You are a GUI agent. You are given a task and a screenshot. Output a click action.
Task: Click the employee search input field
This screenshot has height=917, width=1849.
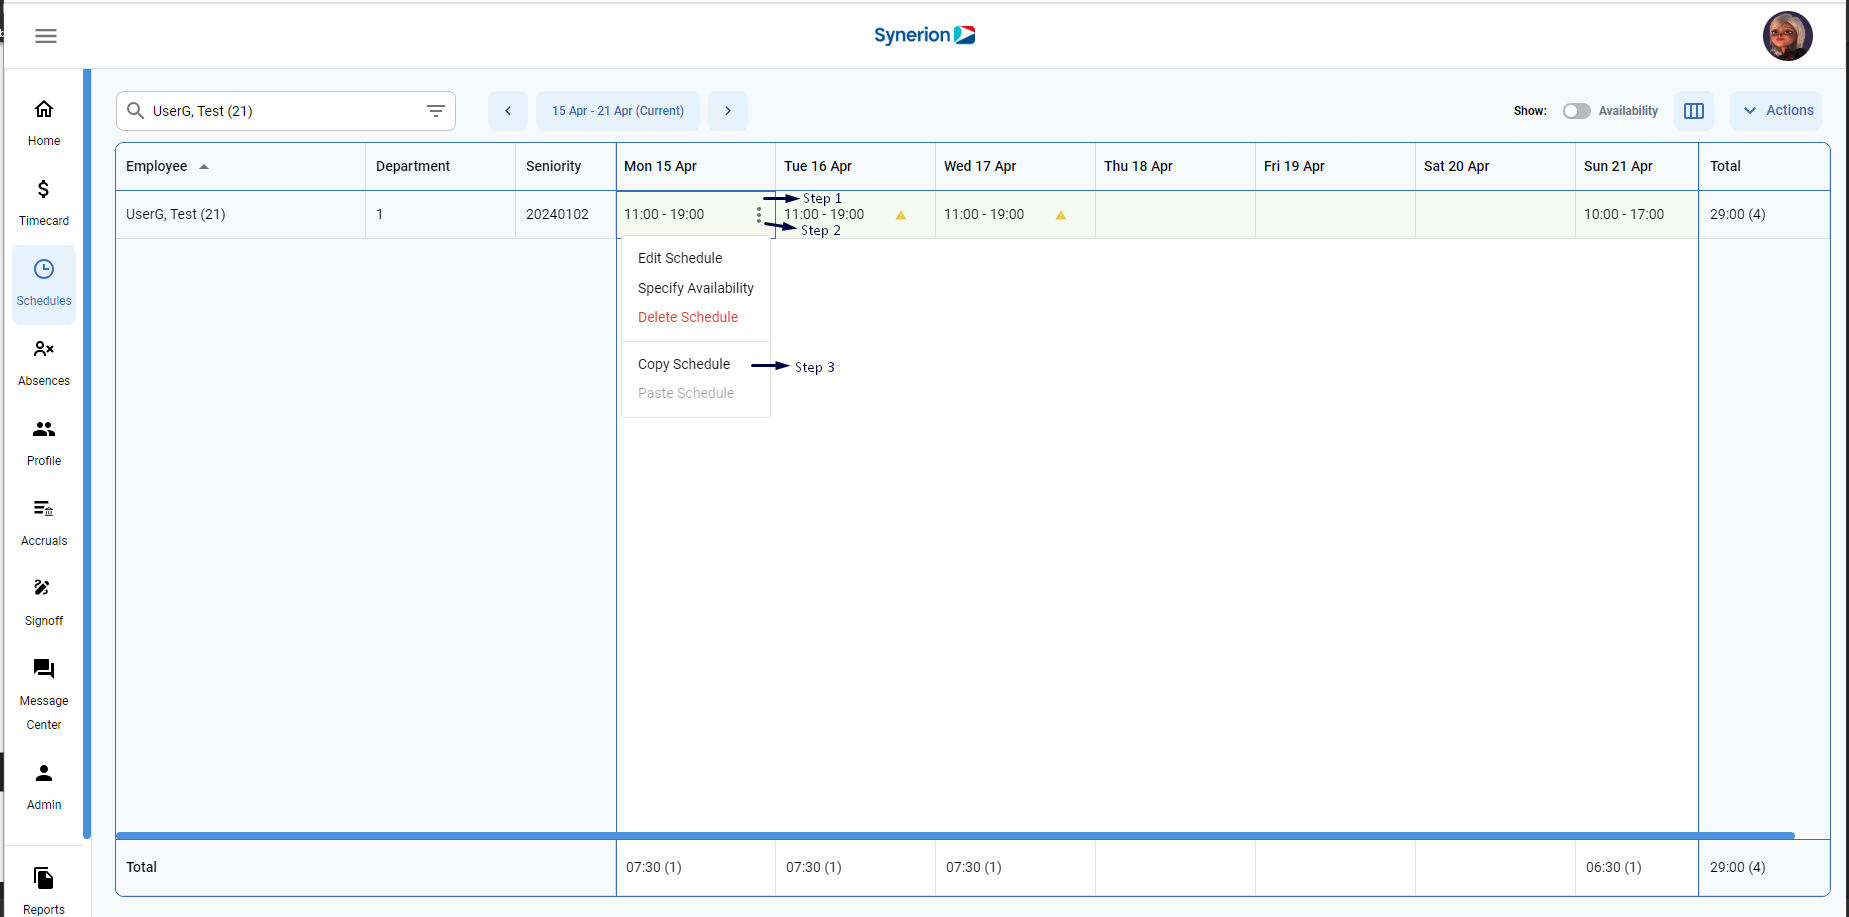click(285, 111)
